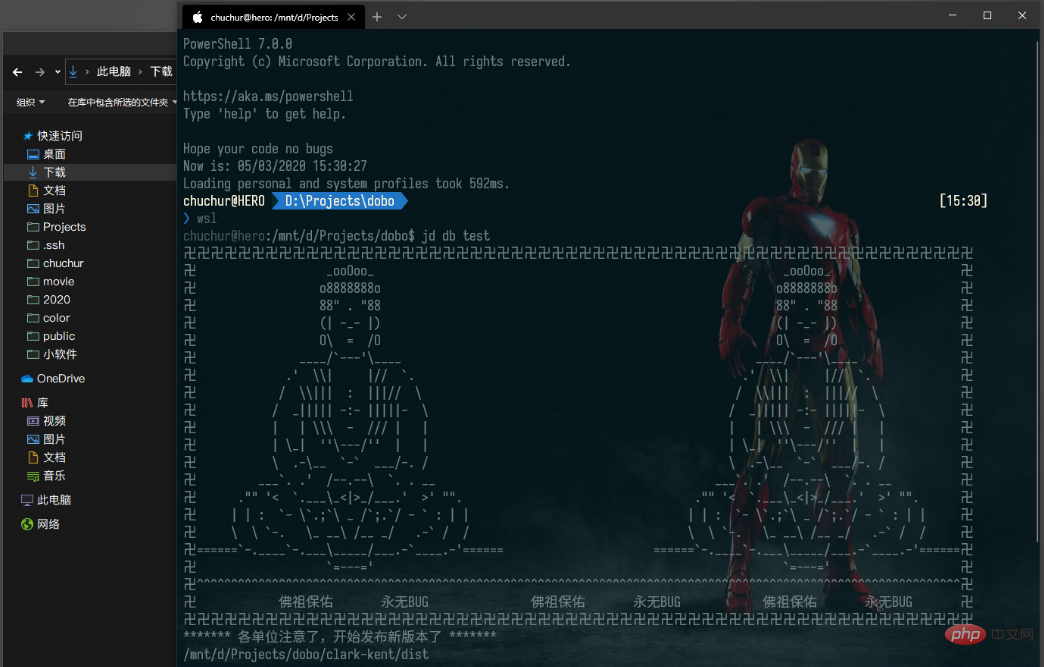The image size is (1044, 667).
Task: Click the OneDrive cloud icon
Action: [x=27, y=379]
